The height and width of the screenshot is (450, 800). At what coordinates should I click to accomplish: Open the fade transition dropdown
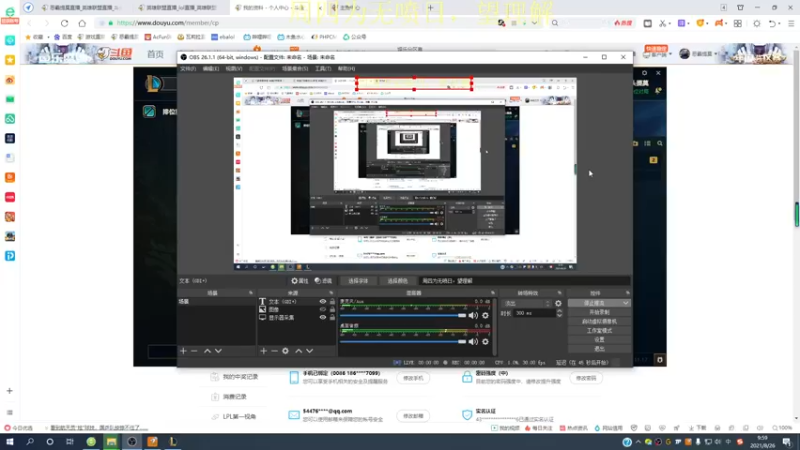pyautogui.click(x=526, y=303)
